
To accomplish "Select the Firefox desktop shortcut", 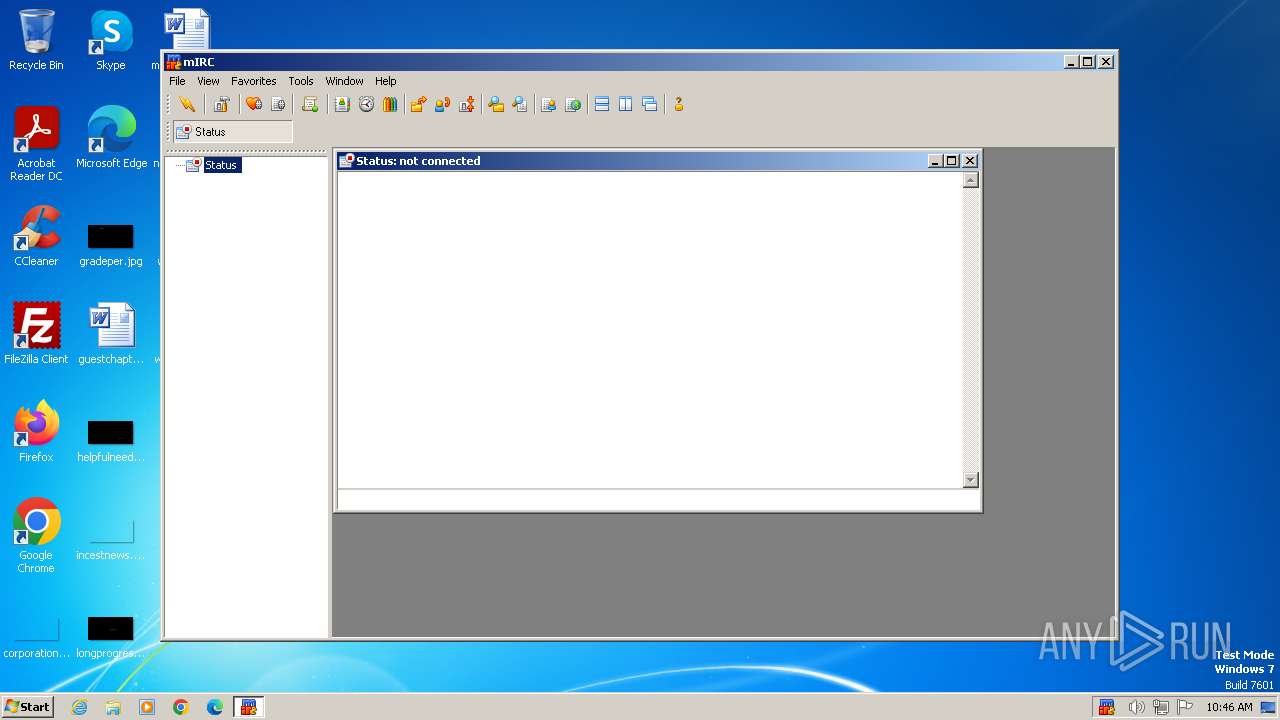I will coord(36,431).
